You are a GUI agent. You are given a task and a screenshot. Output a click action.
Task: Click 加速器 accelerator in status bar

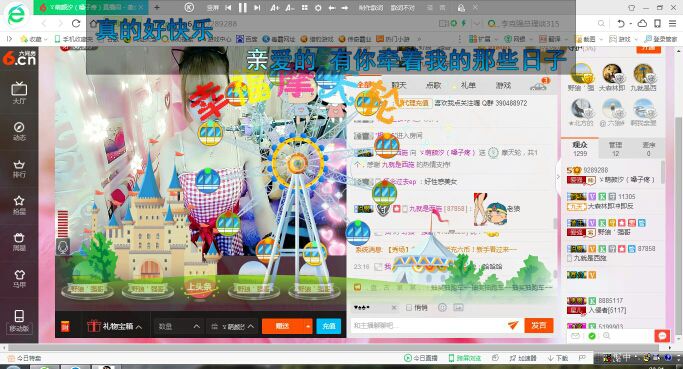click(x=523, y=358)
